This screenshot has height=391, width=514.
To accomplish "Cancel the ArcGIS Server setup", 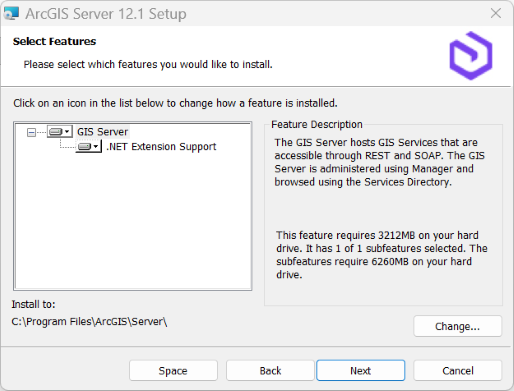I will [457, 371].
